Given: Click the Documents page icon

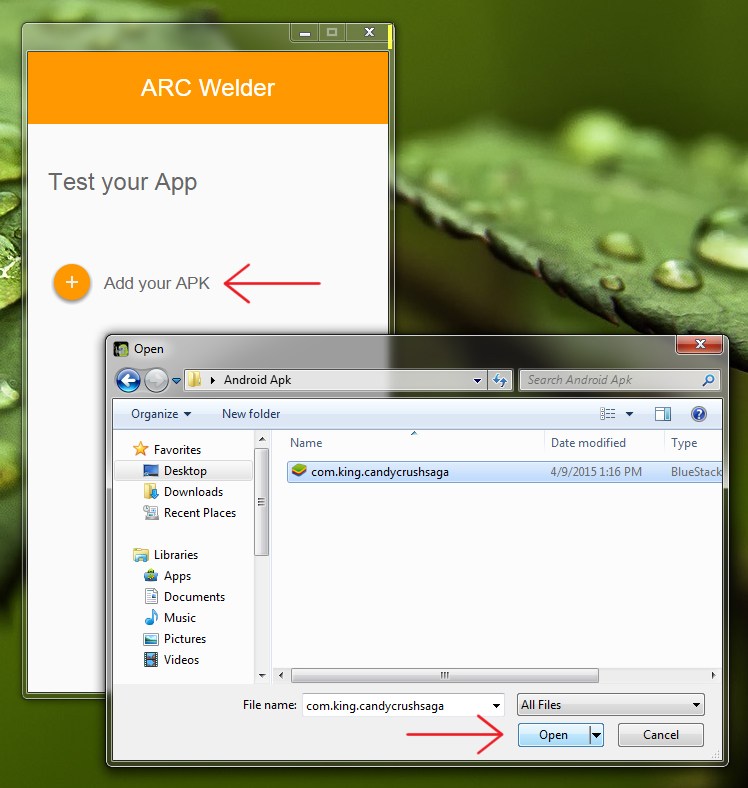Looking at the screenshot, I should (151, 597).
